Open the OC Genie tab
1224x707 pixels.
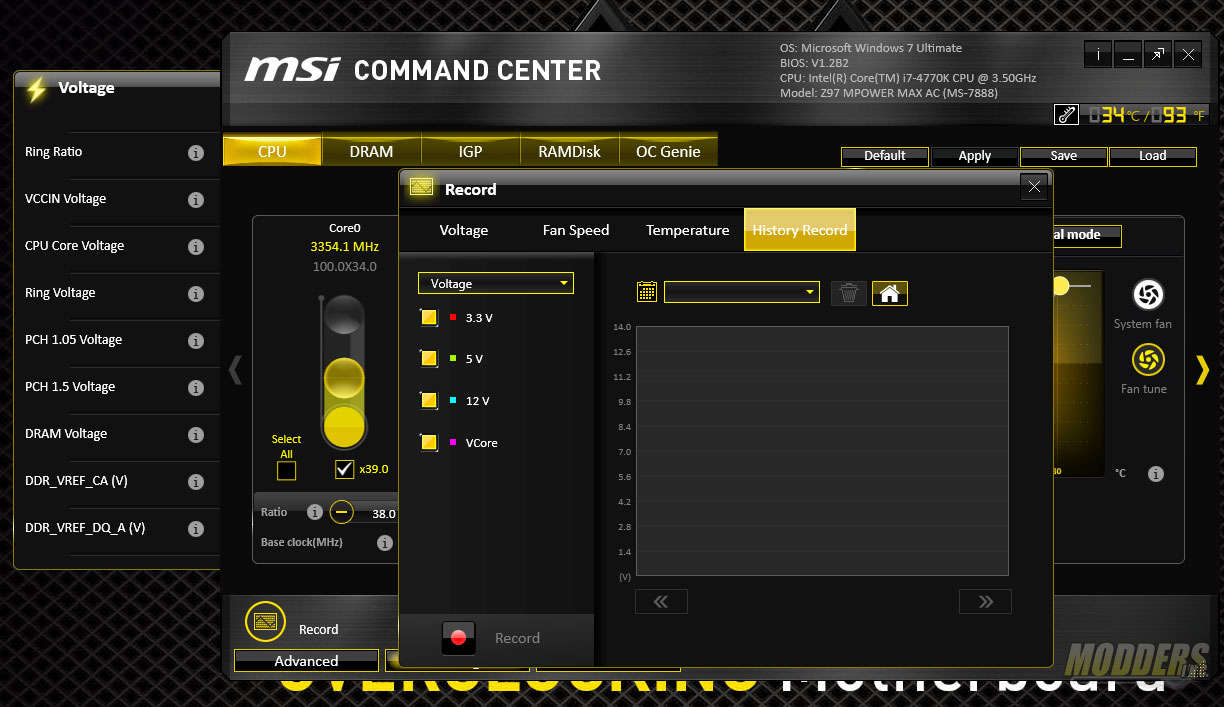[668, 151]
